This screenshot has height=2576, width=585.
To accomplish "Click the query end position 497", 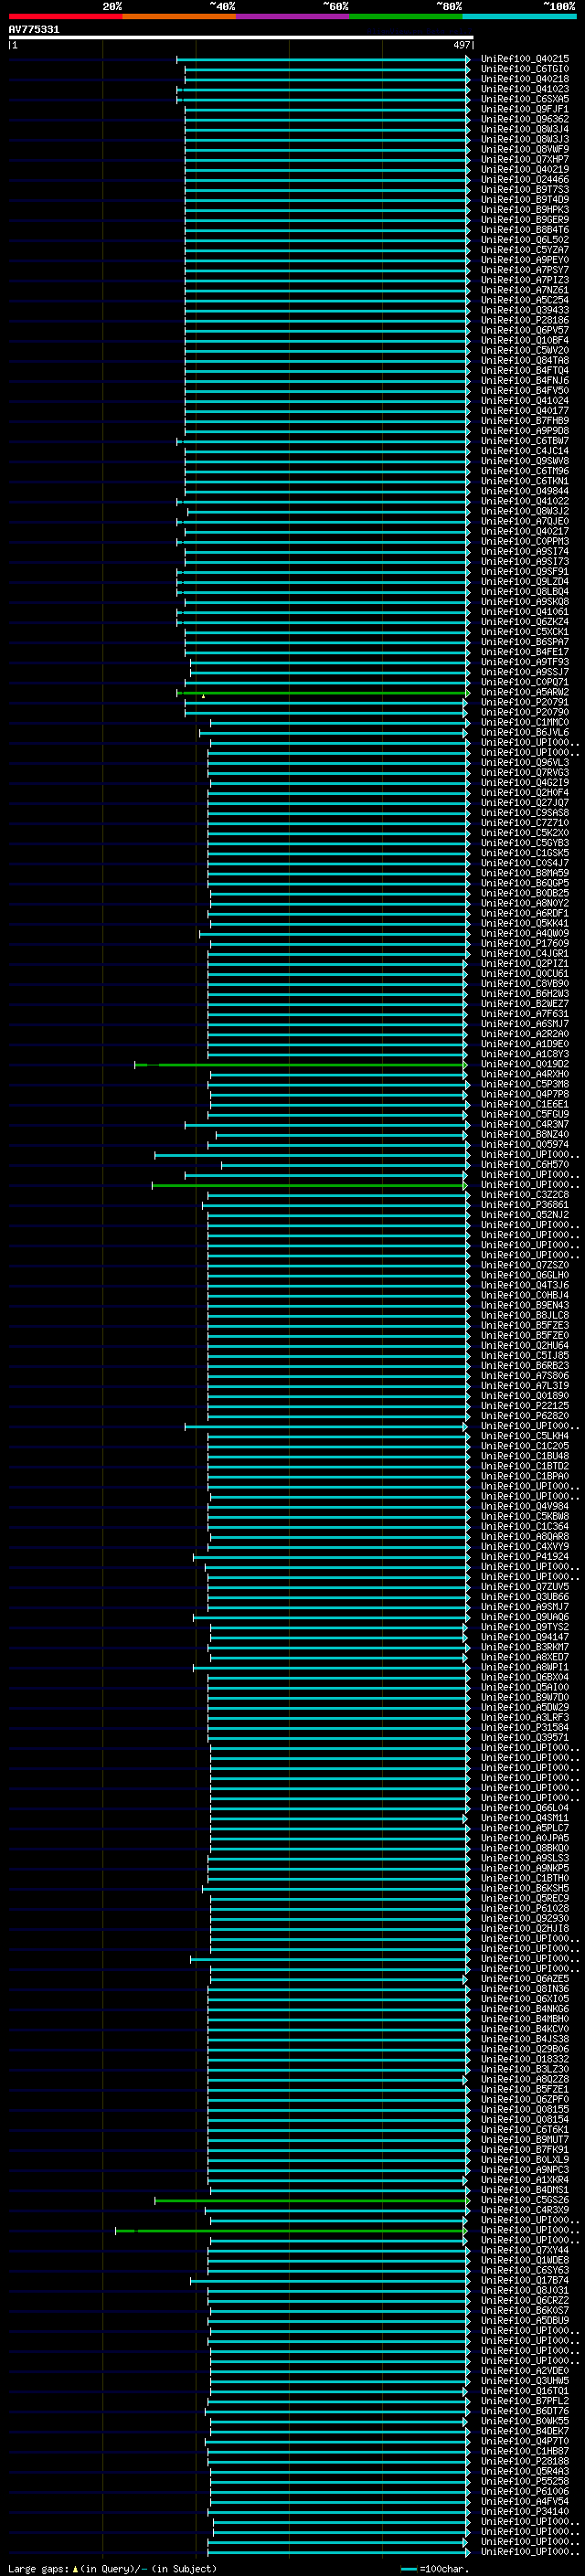I will pyautogui.click(x=462, y=45).
